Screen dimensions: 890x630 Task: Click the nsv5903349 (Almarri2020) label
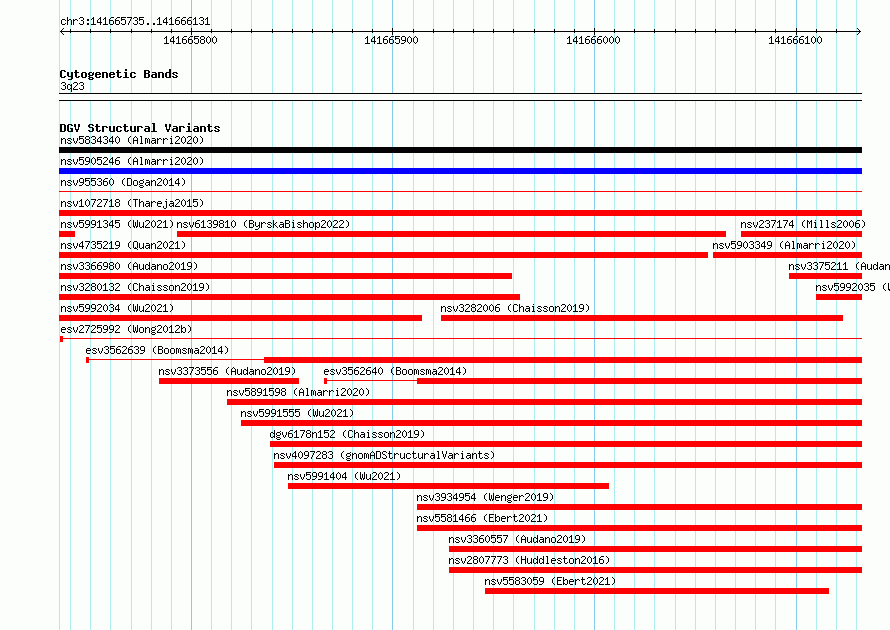(784, 245)
